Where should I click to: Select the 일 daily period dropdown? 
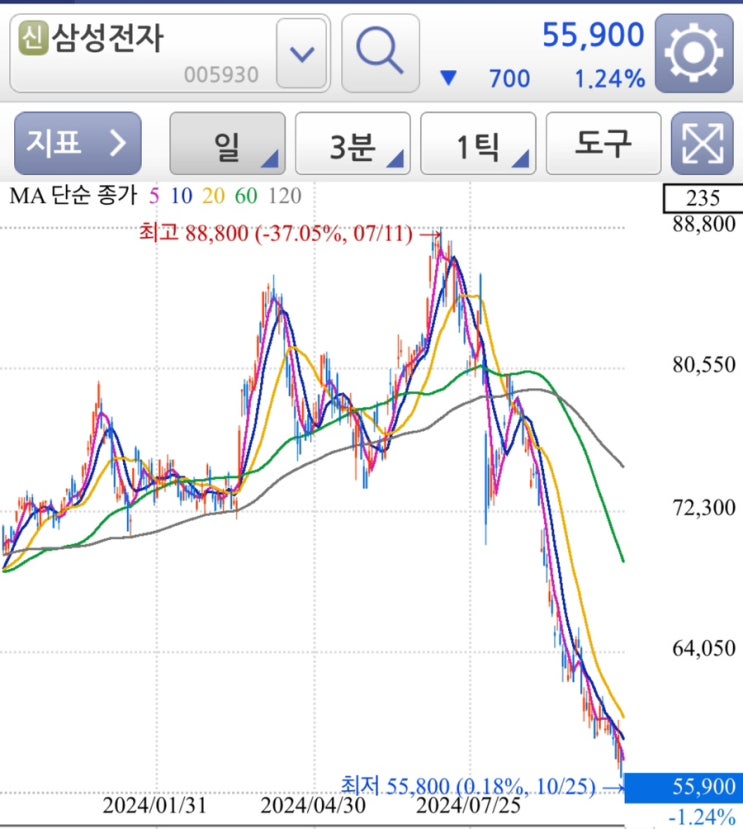pos(227,143)
